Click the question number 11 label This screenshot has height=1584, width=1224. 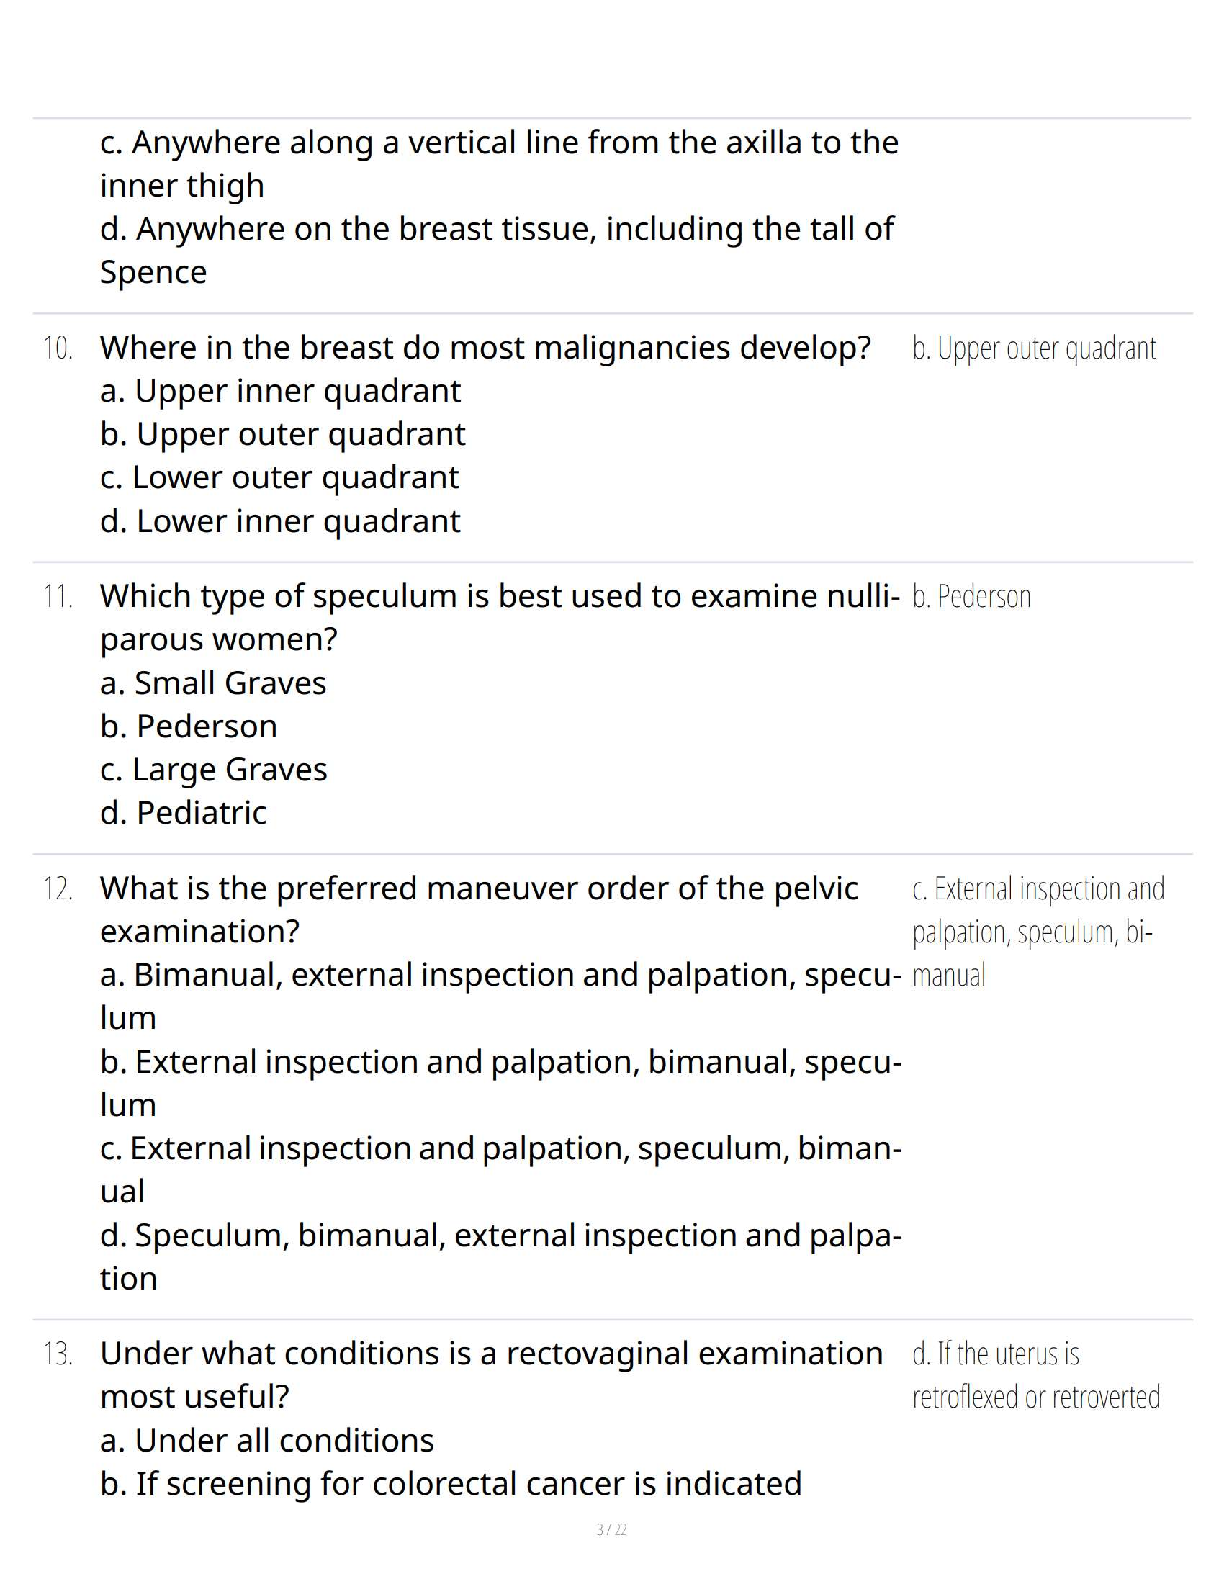[x=58, y=597]
